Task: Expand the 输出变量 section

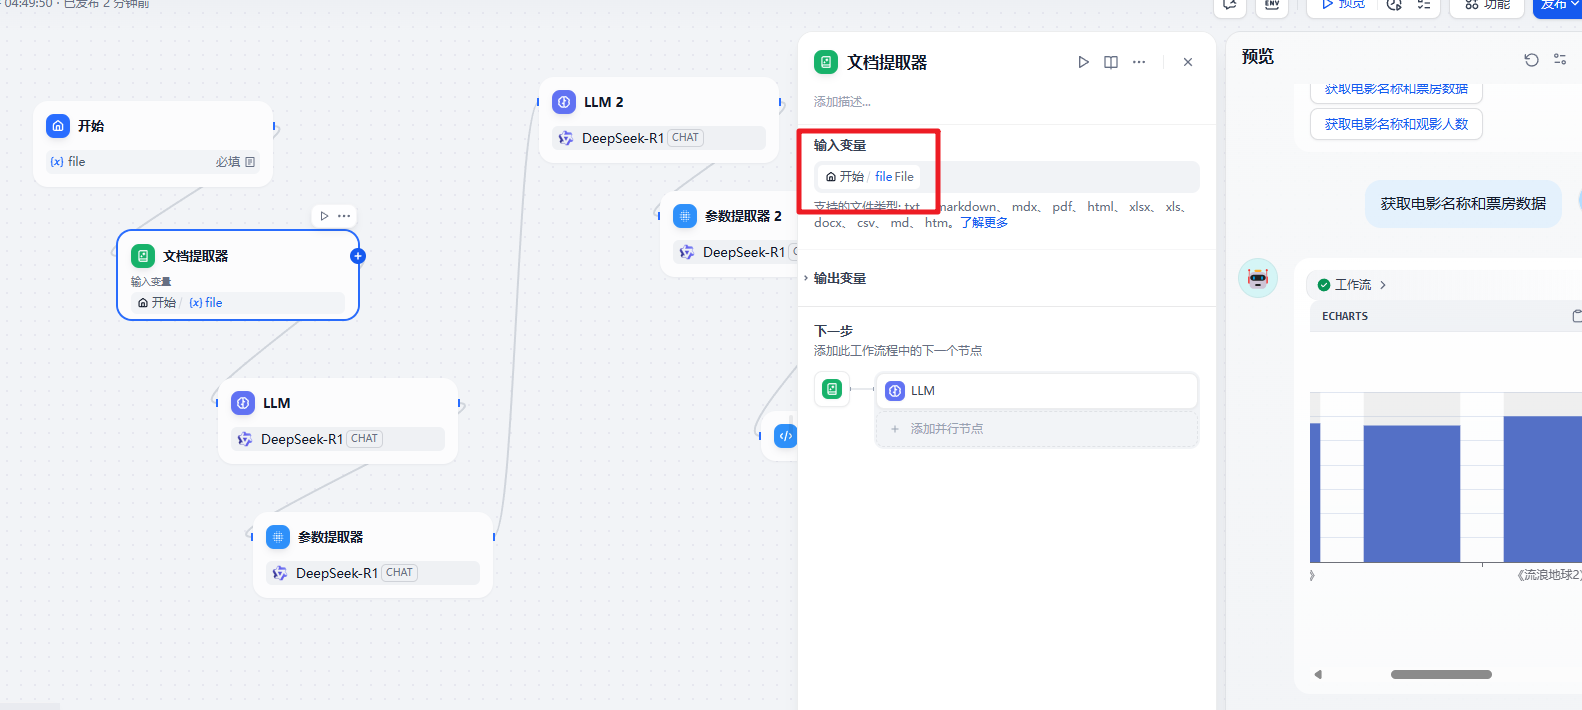Action: click(839, 278)
